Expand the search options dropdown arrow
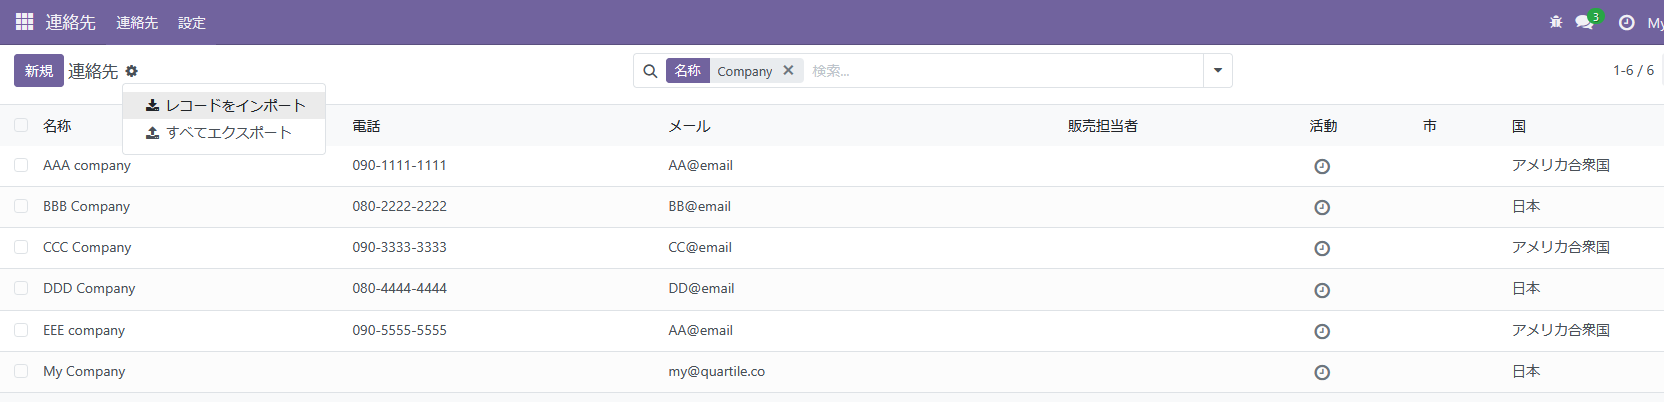1664x402 pixels. [x=1217, y=70]
